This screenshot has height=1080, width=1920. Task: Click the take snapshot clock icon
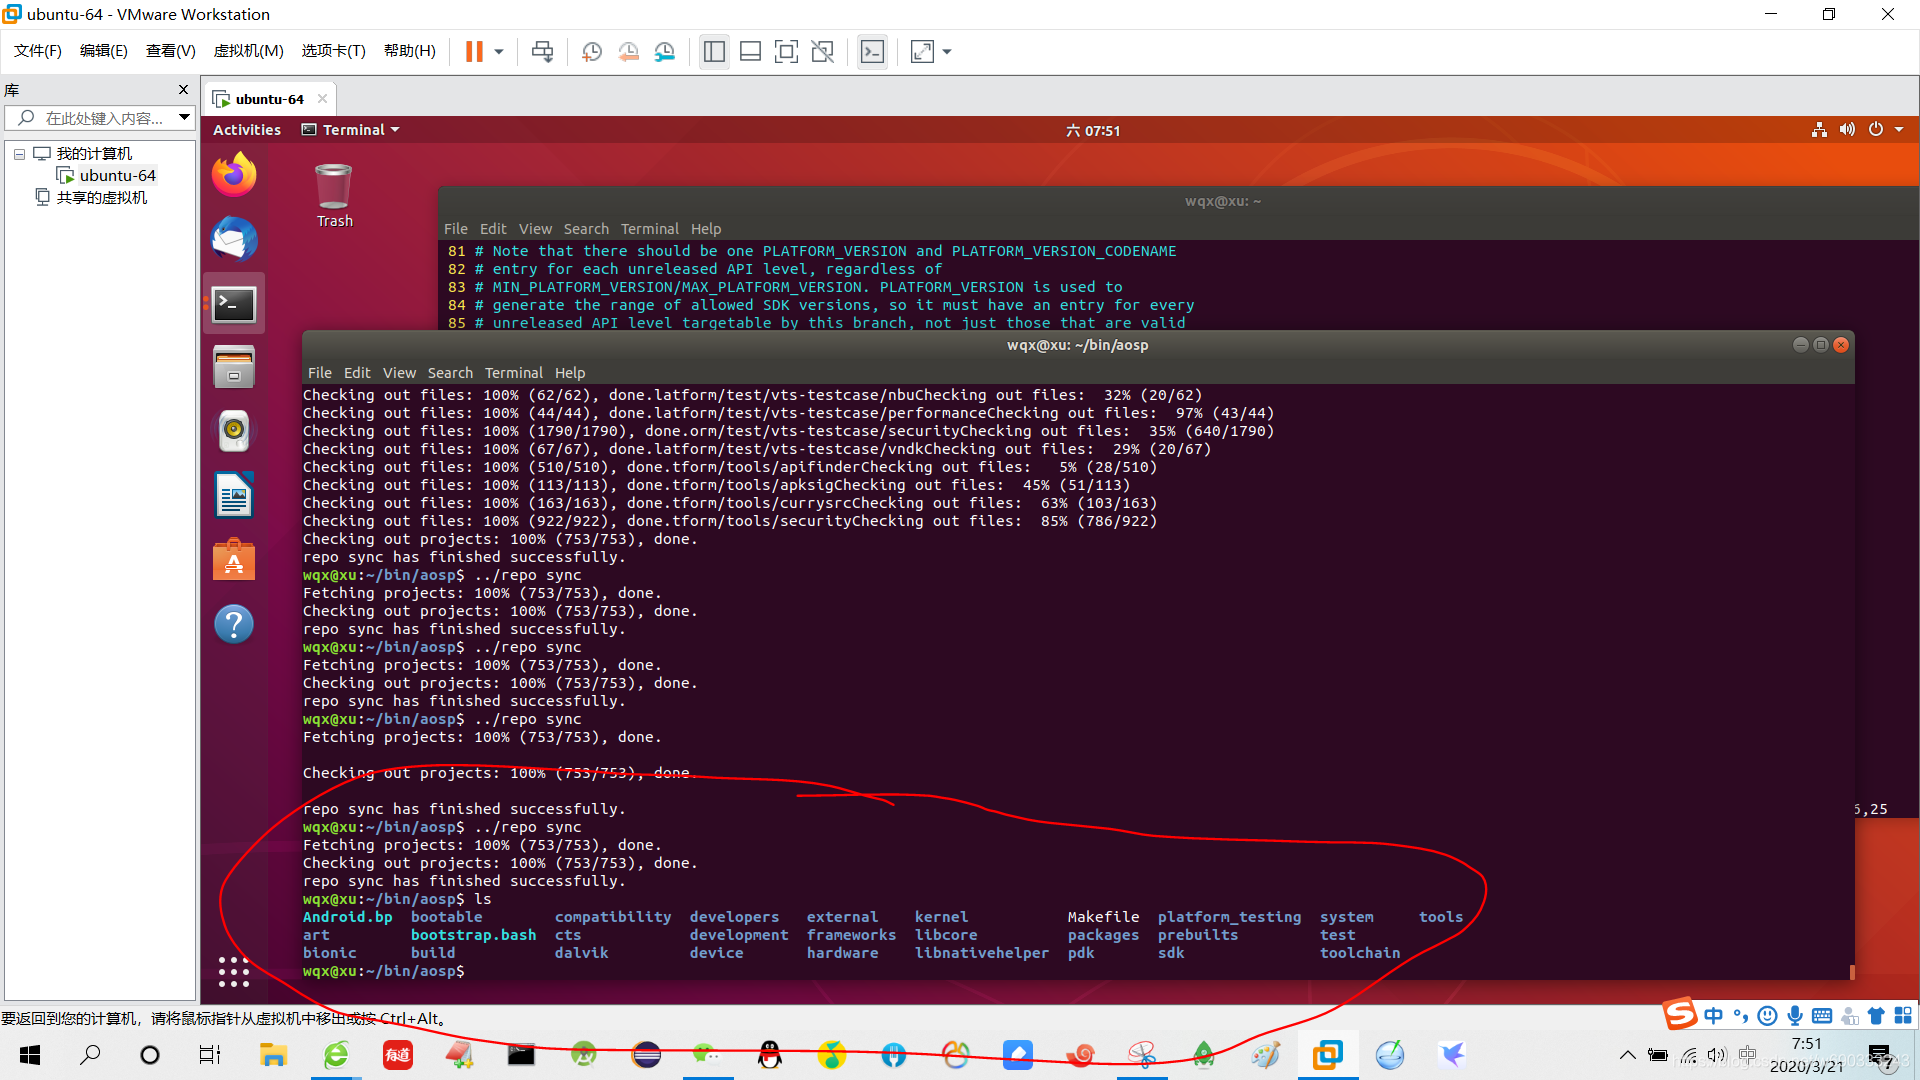(x=592, y=51)
